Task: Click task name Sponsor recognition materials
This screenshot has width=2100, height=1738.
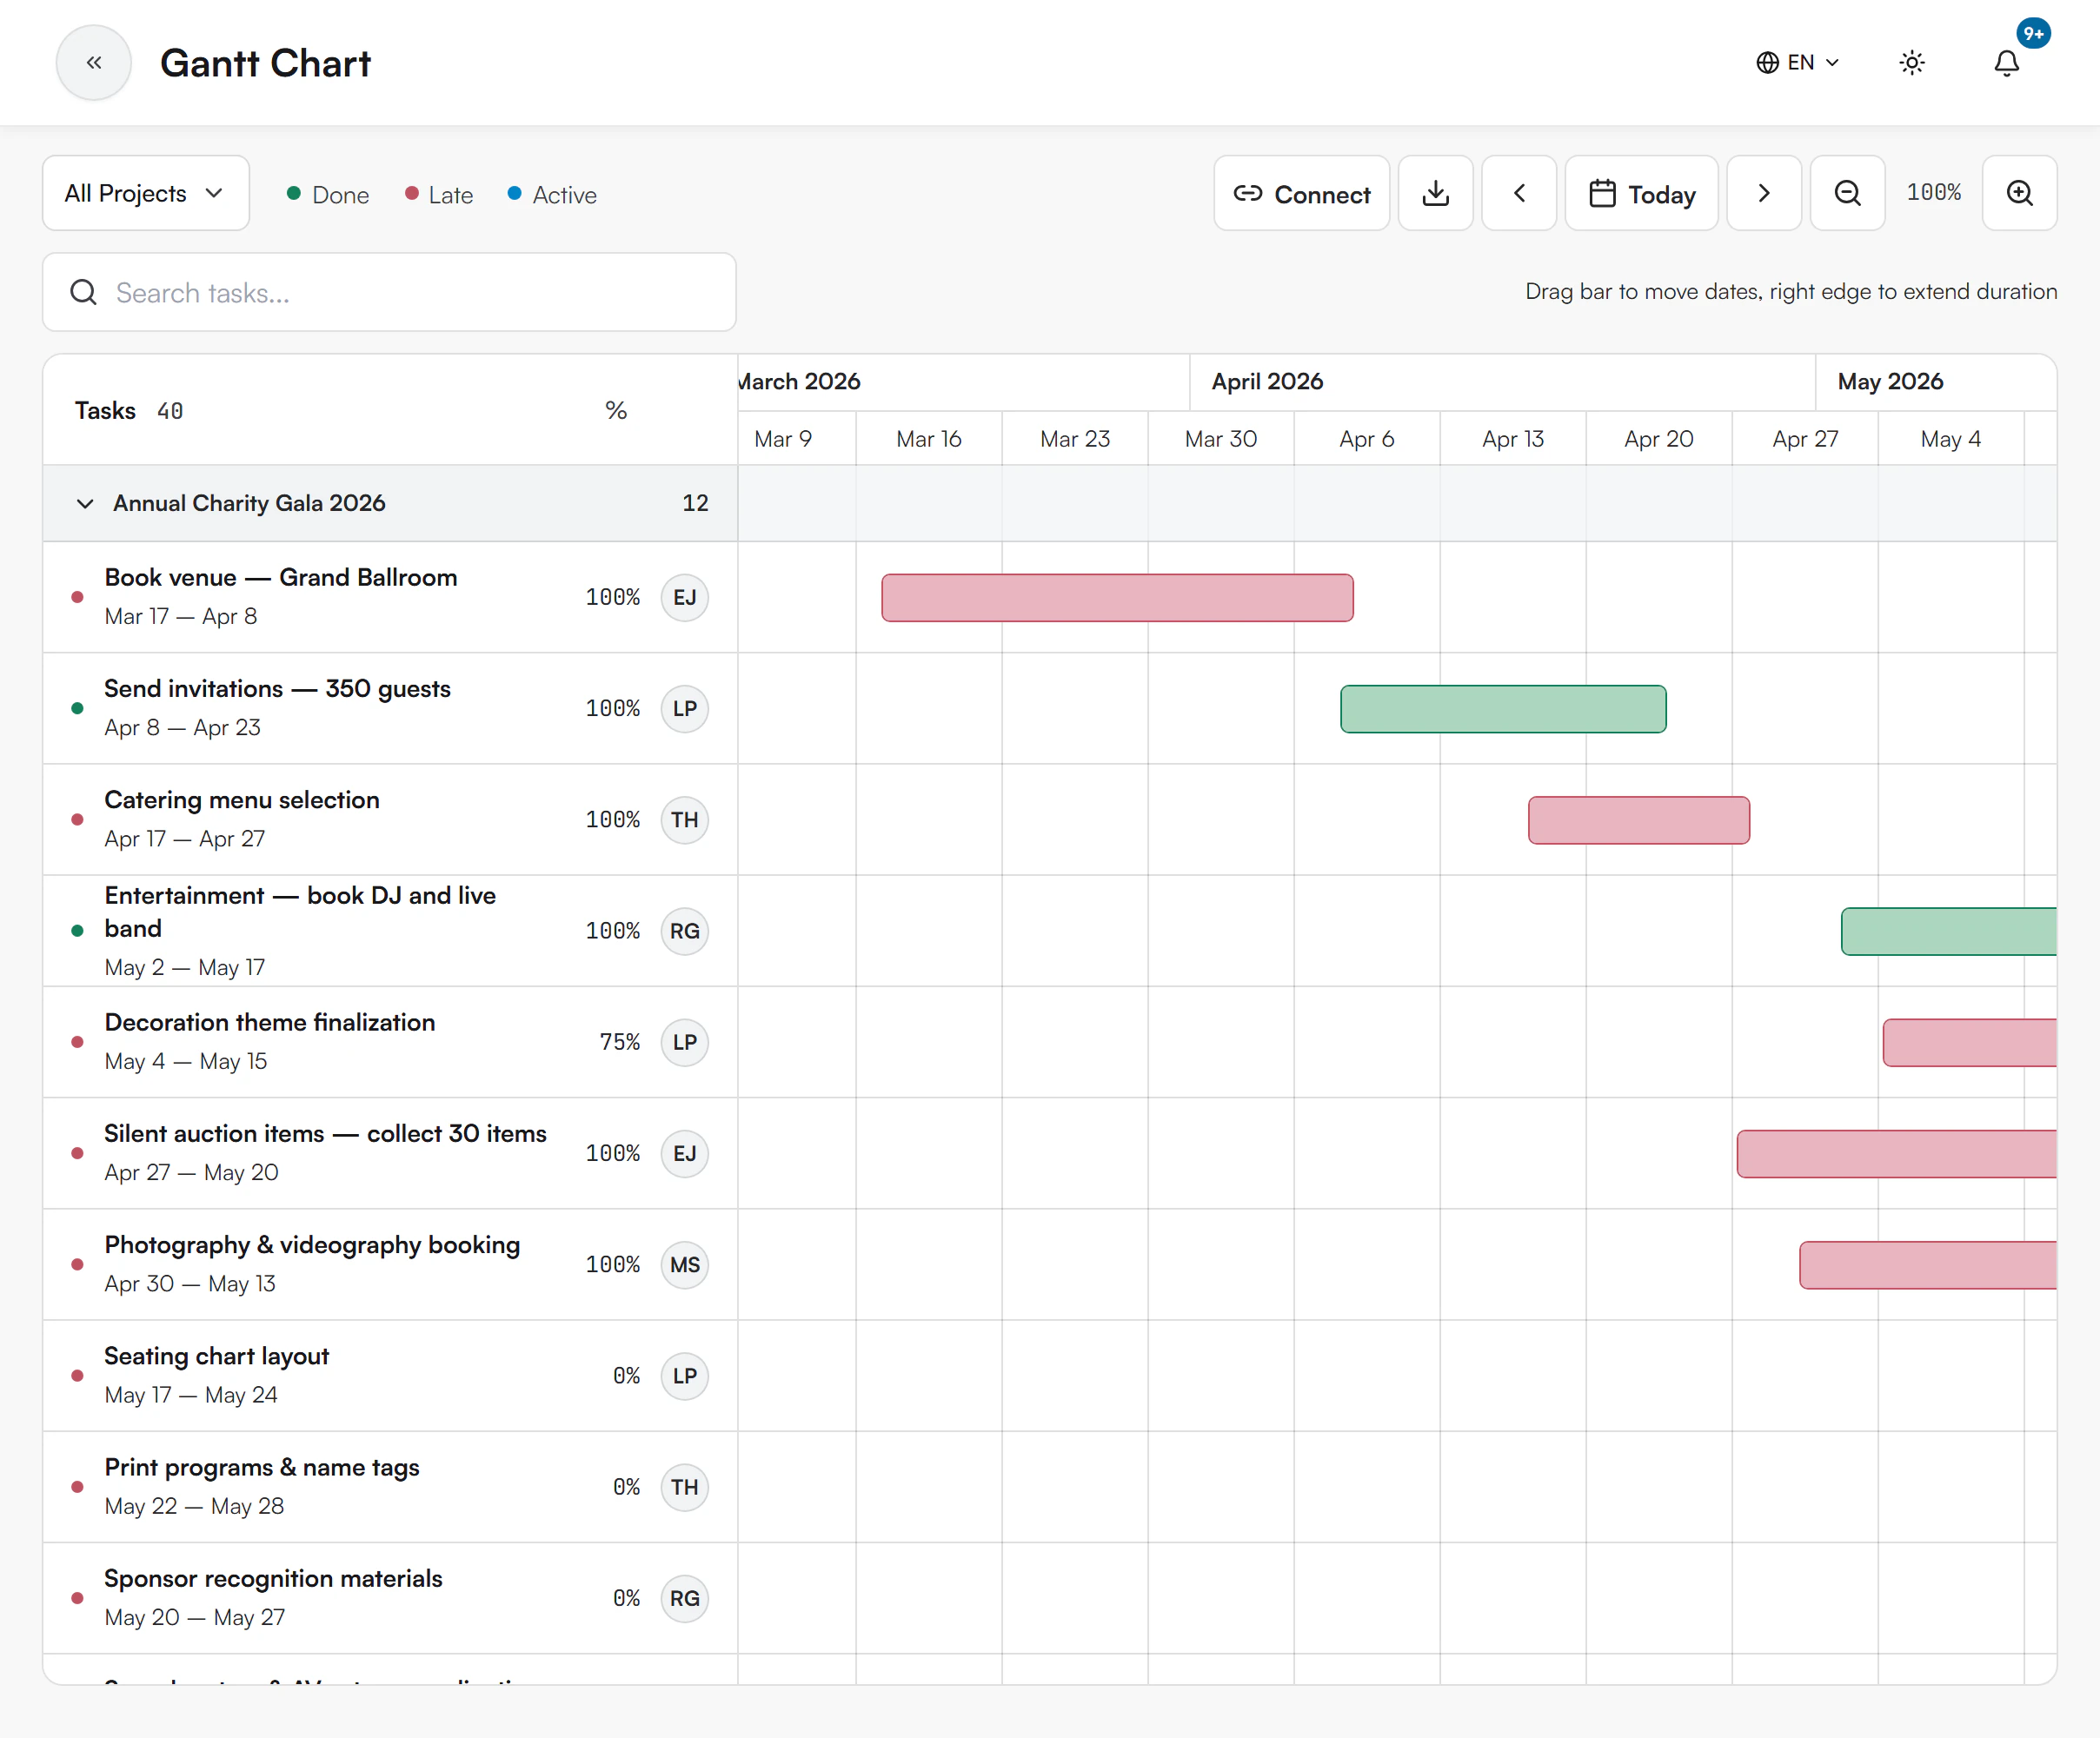Action: coord(274,1579)
